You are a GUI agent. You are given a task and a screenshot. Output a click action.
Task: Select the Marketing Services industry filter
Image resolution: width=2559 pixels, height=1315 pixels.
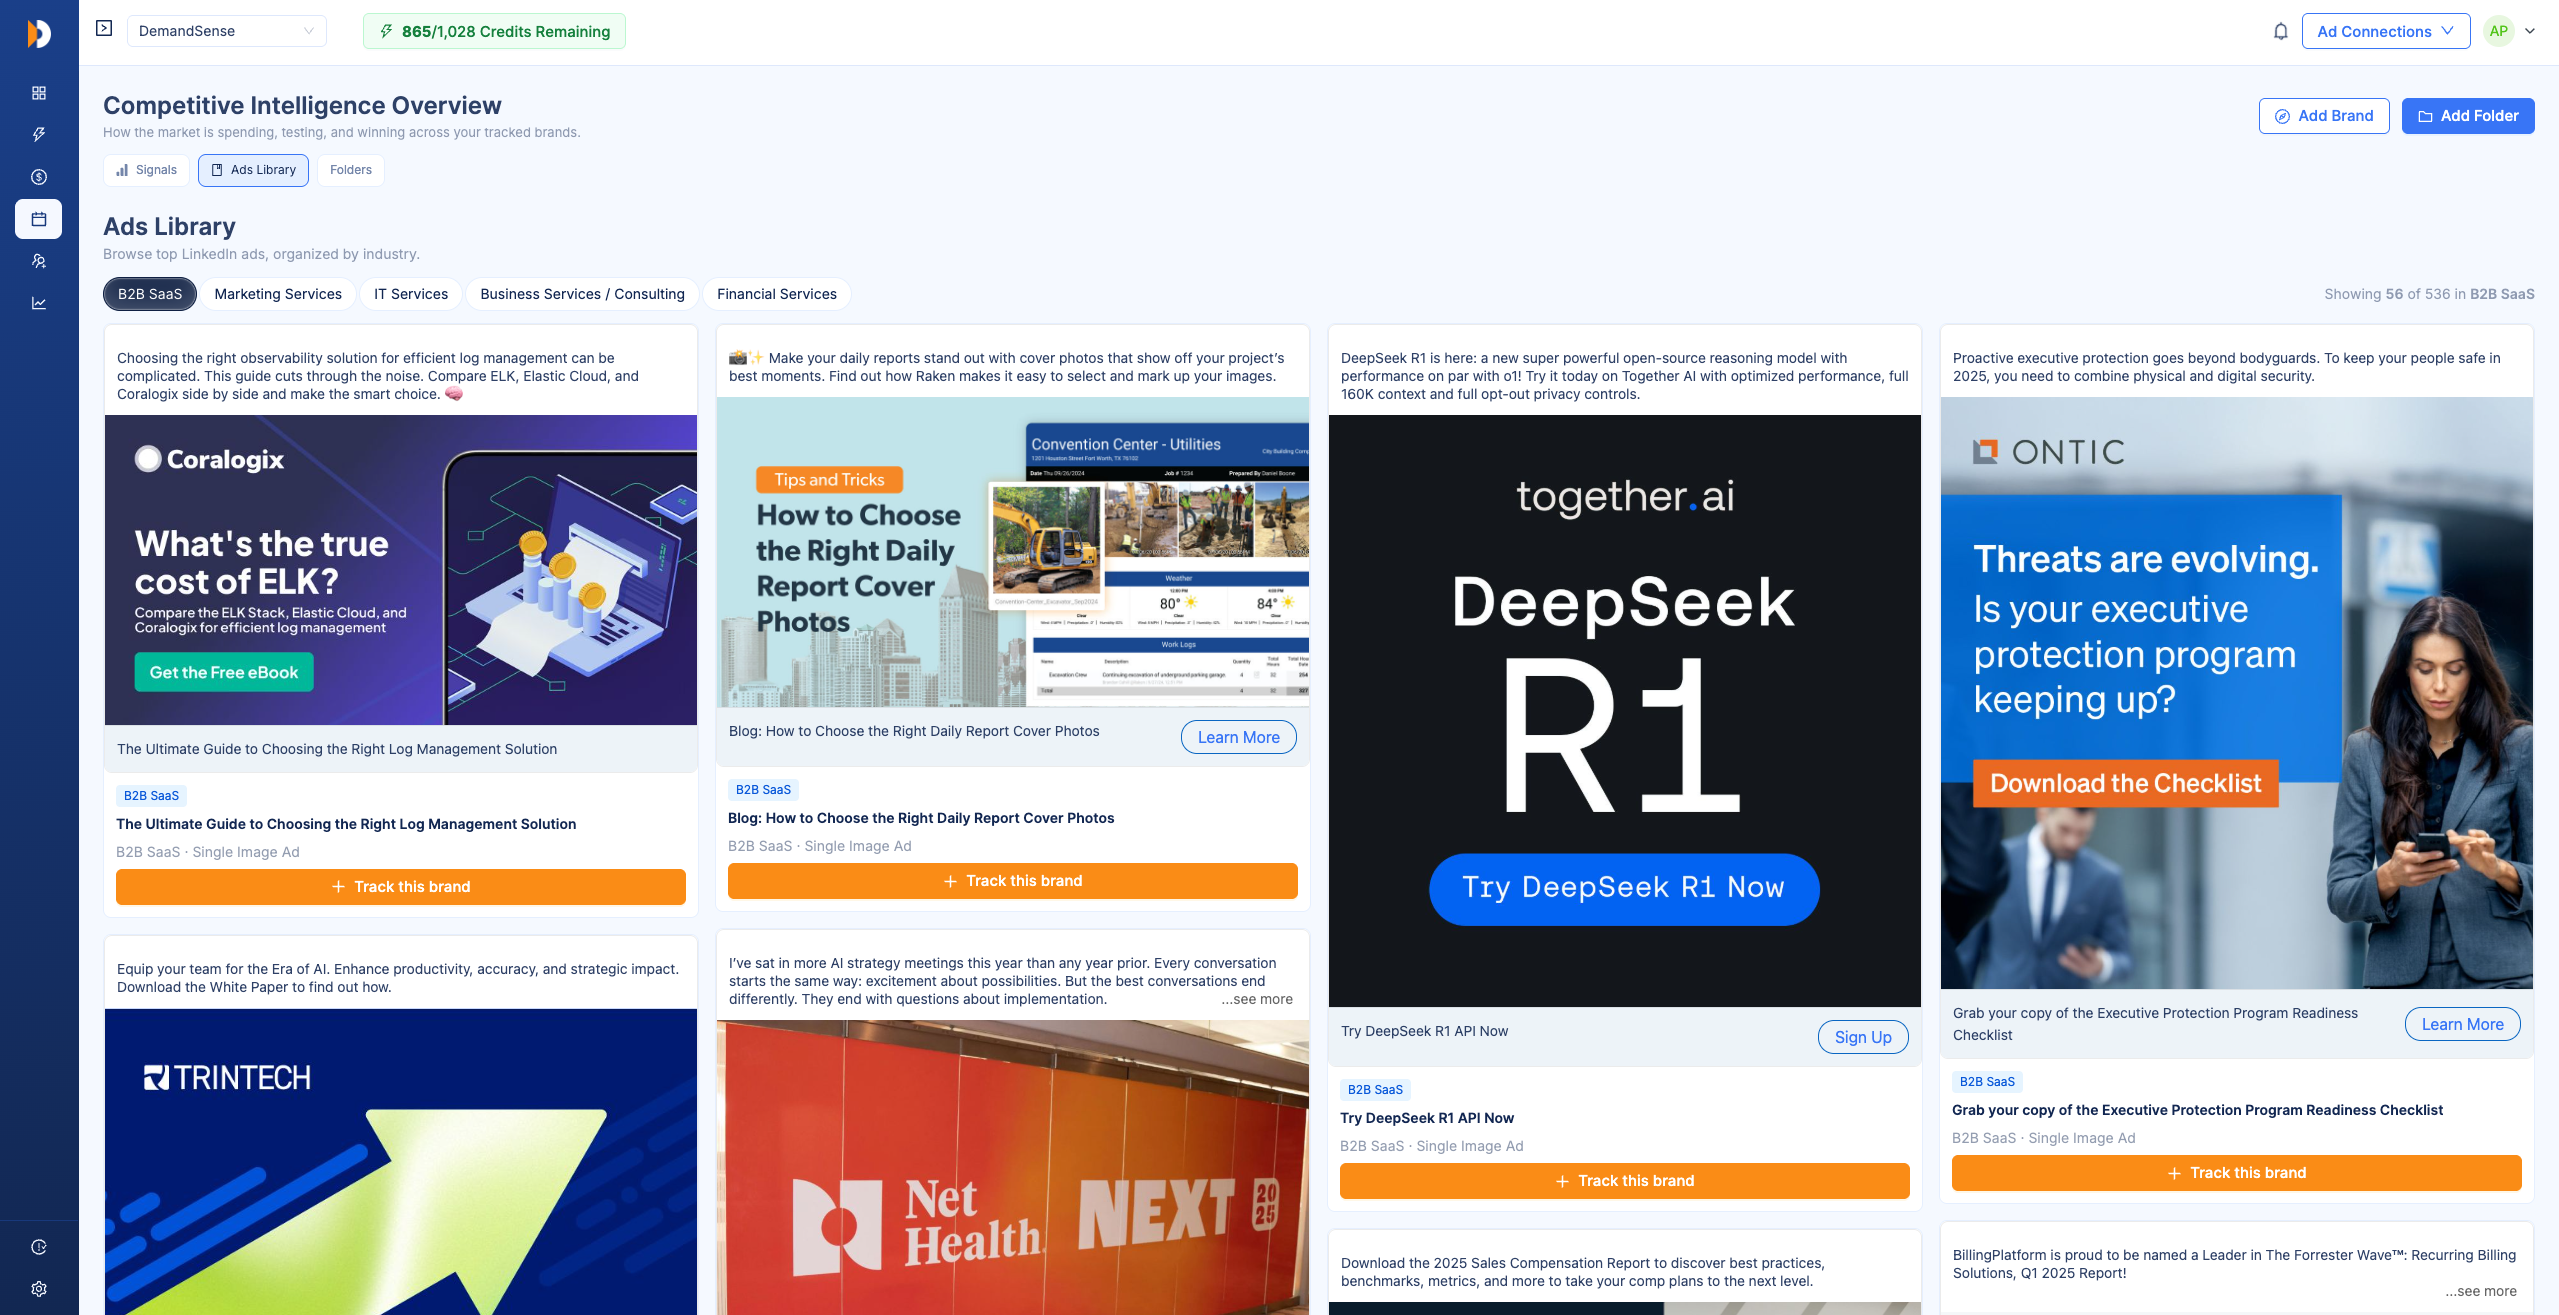pos(278,294)
